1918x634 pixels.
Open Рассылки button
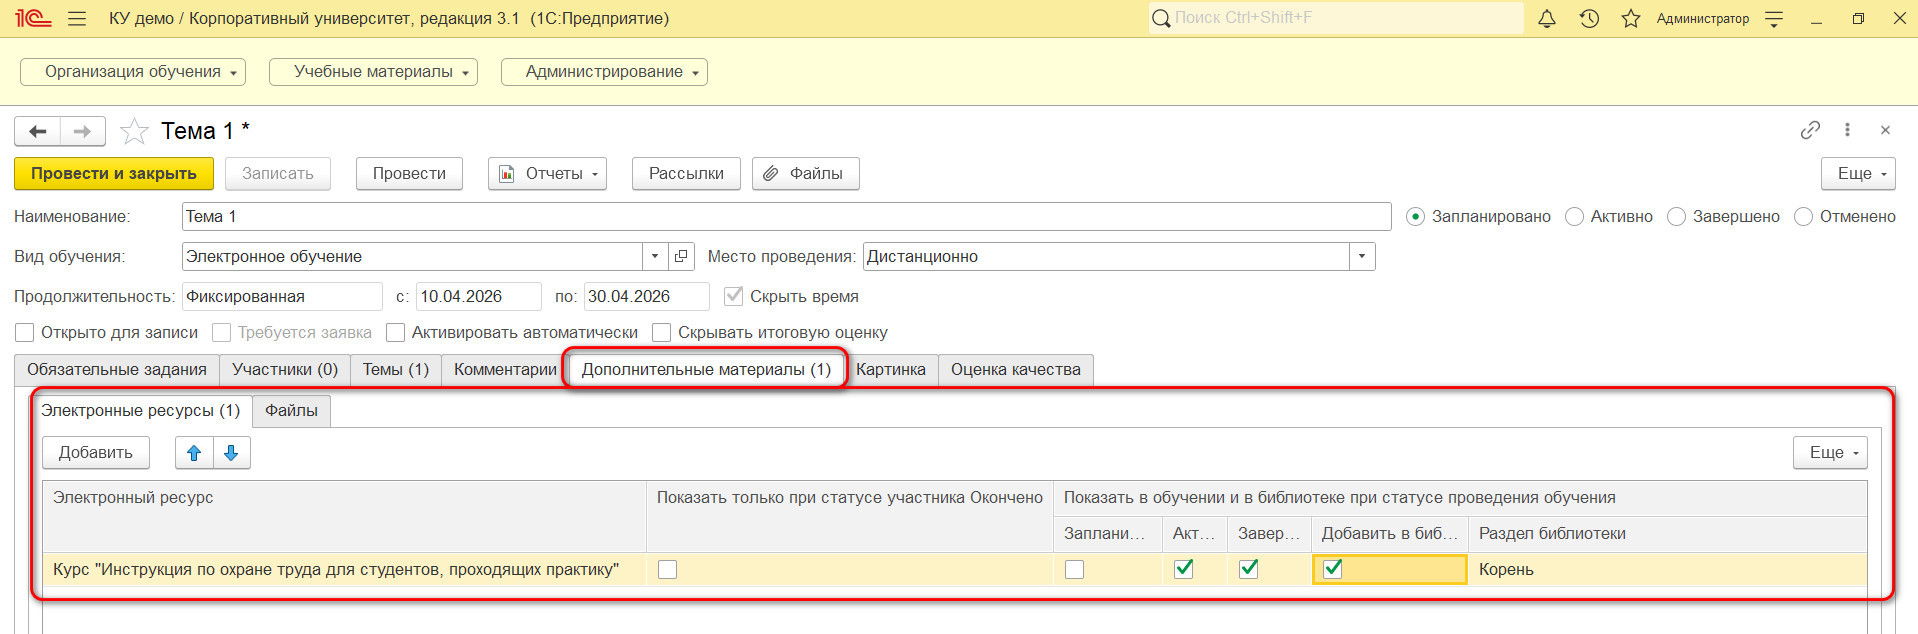pos(686,174)
